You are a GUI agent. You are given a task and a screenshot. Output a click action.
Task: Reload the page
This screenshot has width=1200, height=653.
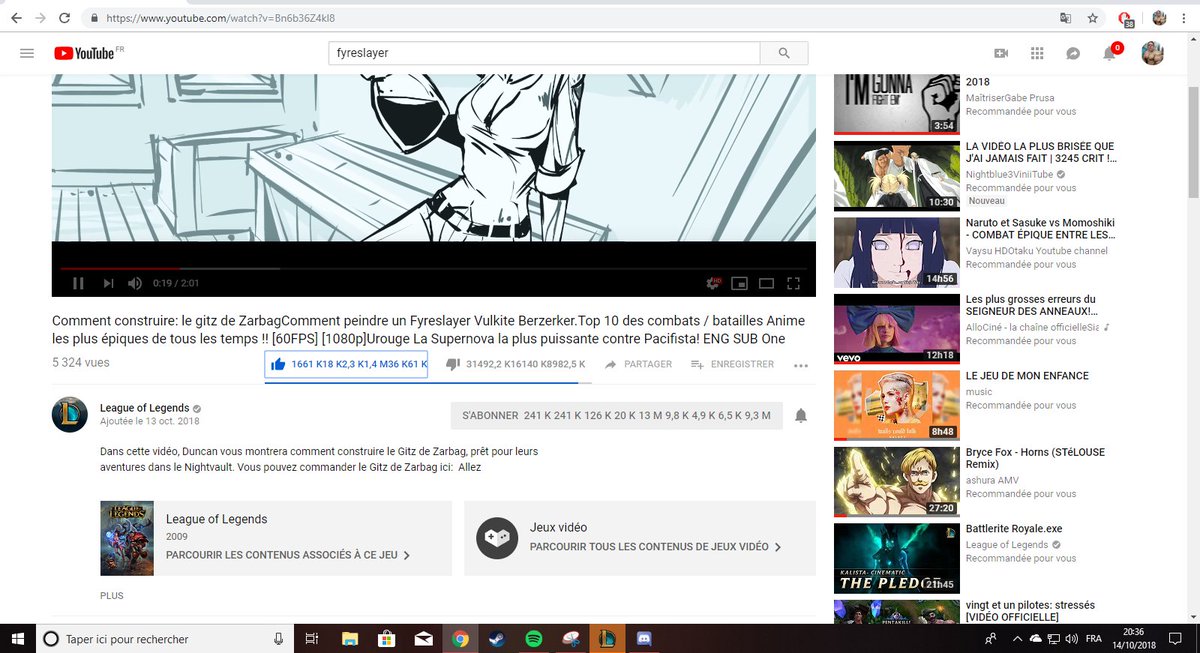tap(65, 18)
